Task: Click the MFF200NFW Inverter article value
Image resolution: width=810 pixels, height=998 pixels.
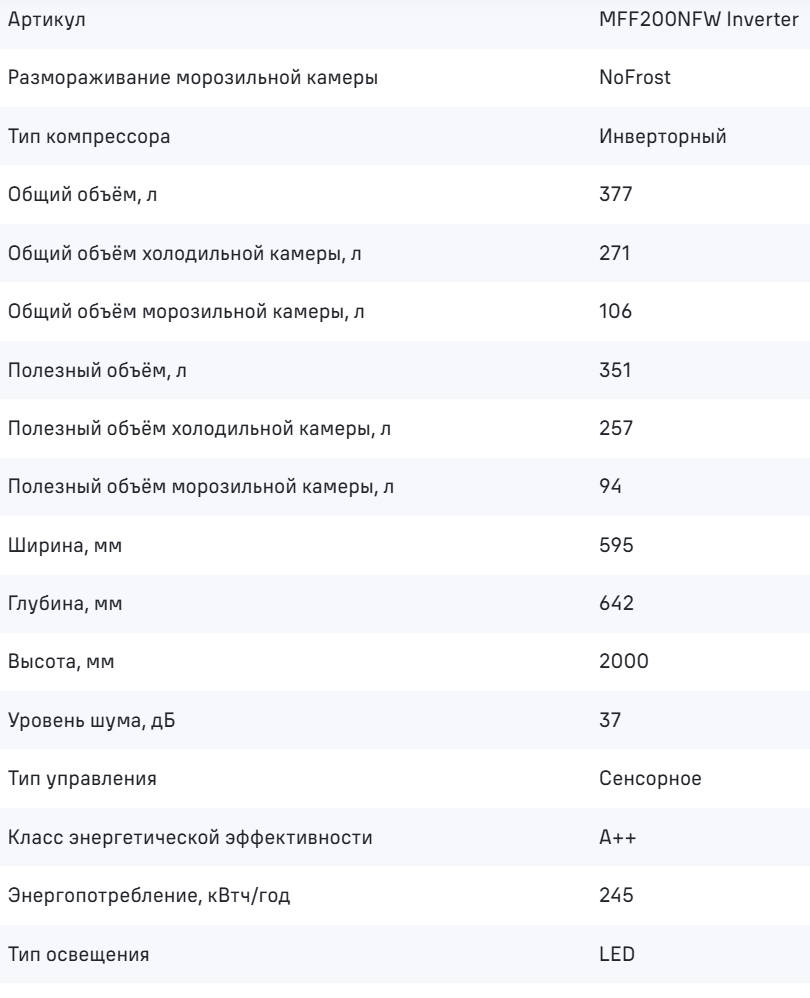Action: pyautogui.click(x=698, y=20)
